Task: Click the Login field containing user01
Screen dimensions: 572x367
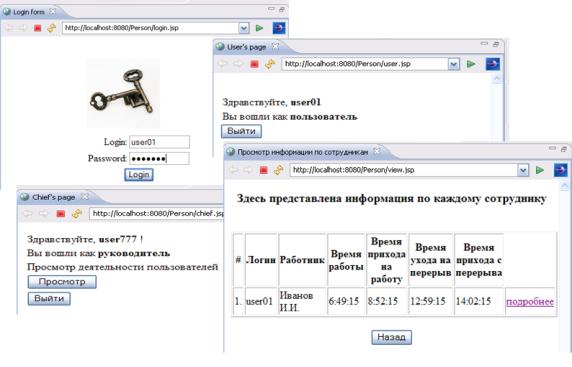Action: [x=159, y=142]
